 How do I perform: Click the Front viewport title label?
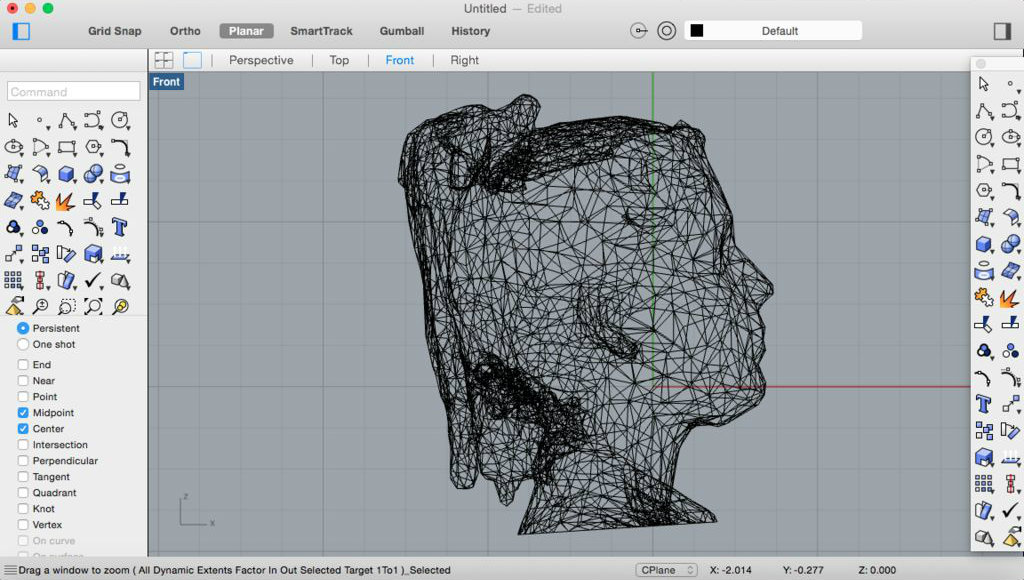[167, 82]
